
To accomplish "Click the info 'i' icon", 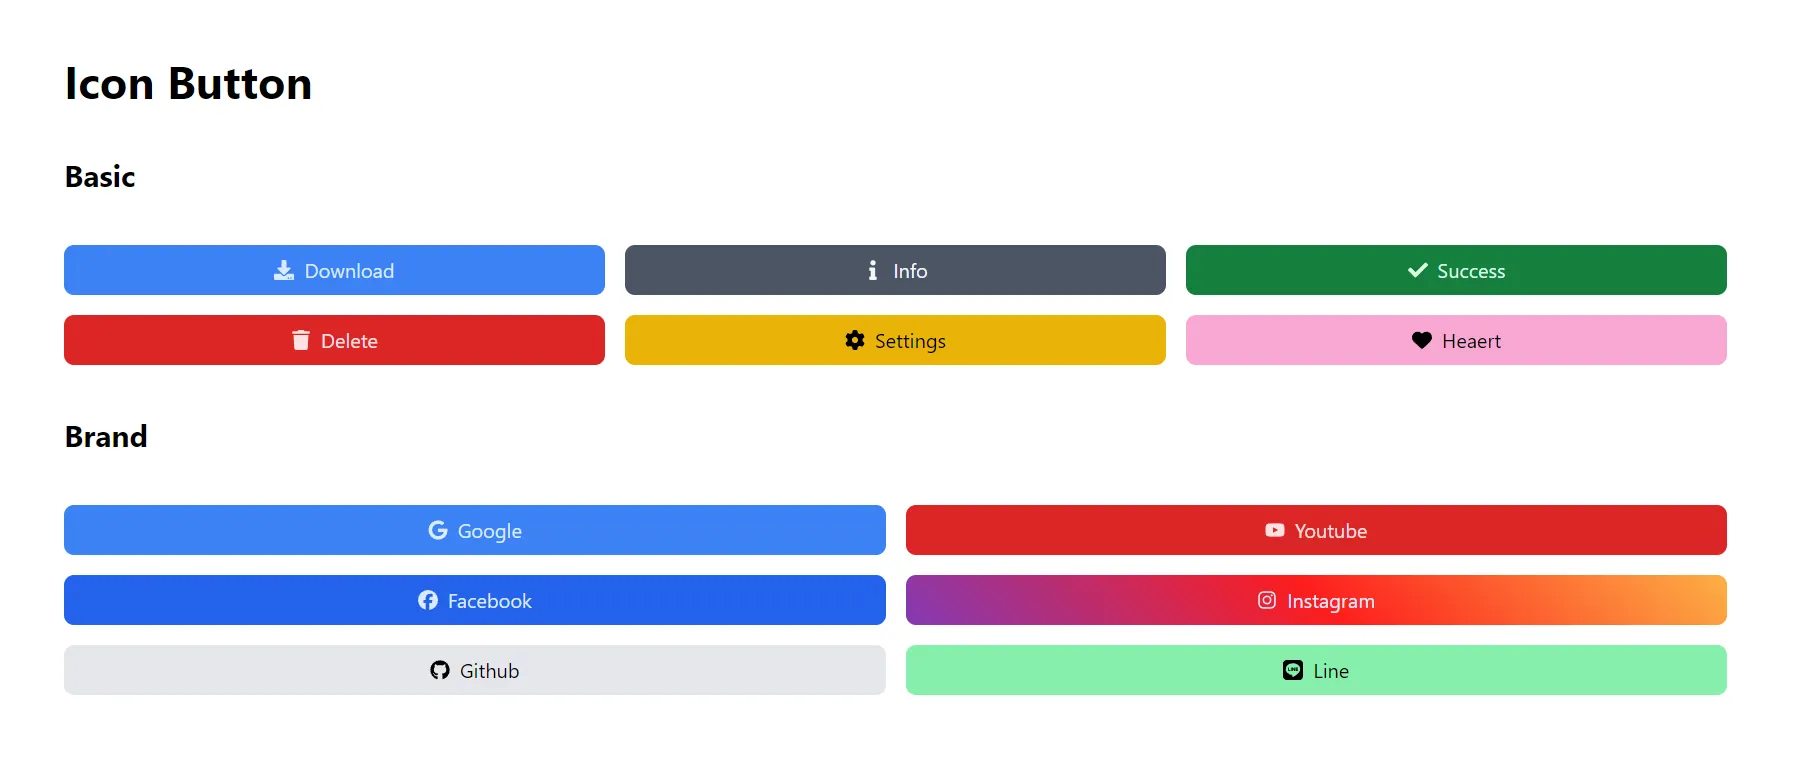I will [873, 270].
